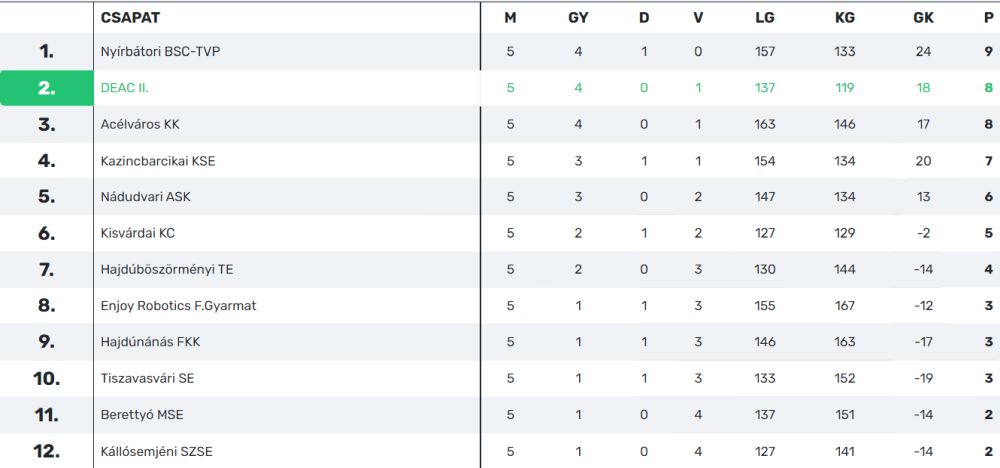Open Berettyó MSE team entry
Screen dimensions: 1000x468
[142, 415]
